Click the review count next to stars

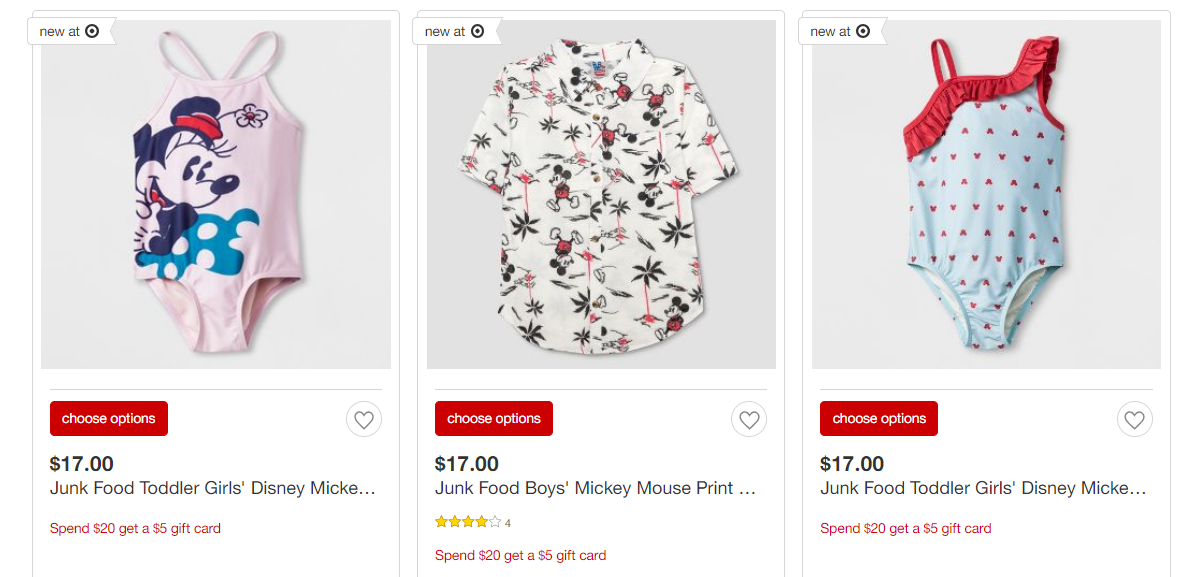[508, 523]
